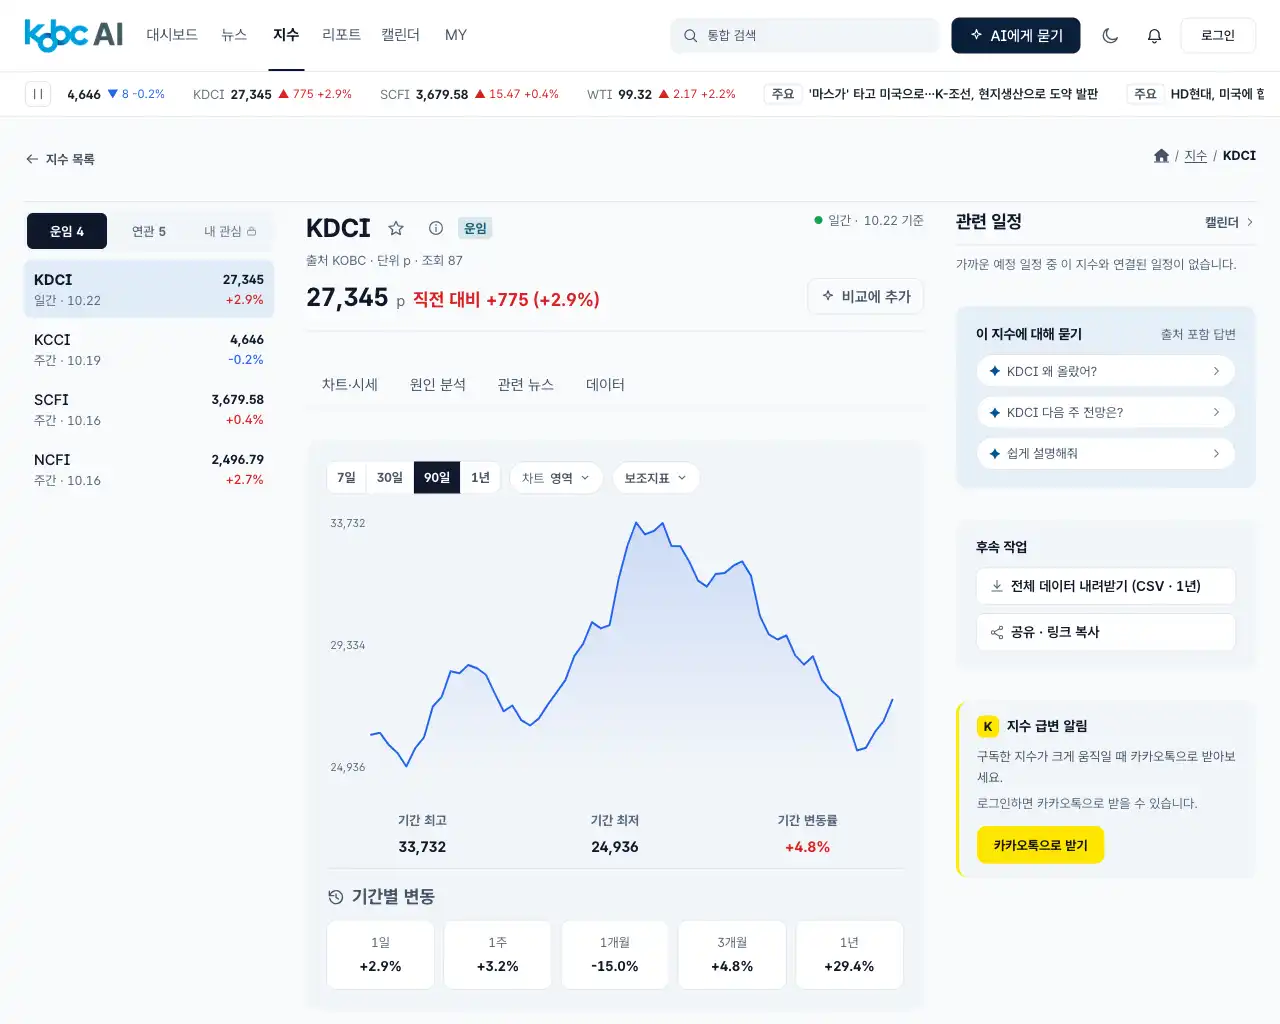This screenshot has width=1280, height=1024.
Task: Pause the ticker scroll
Action: click(38, 94)
